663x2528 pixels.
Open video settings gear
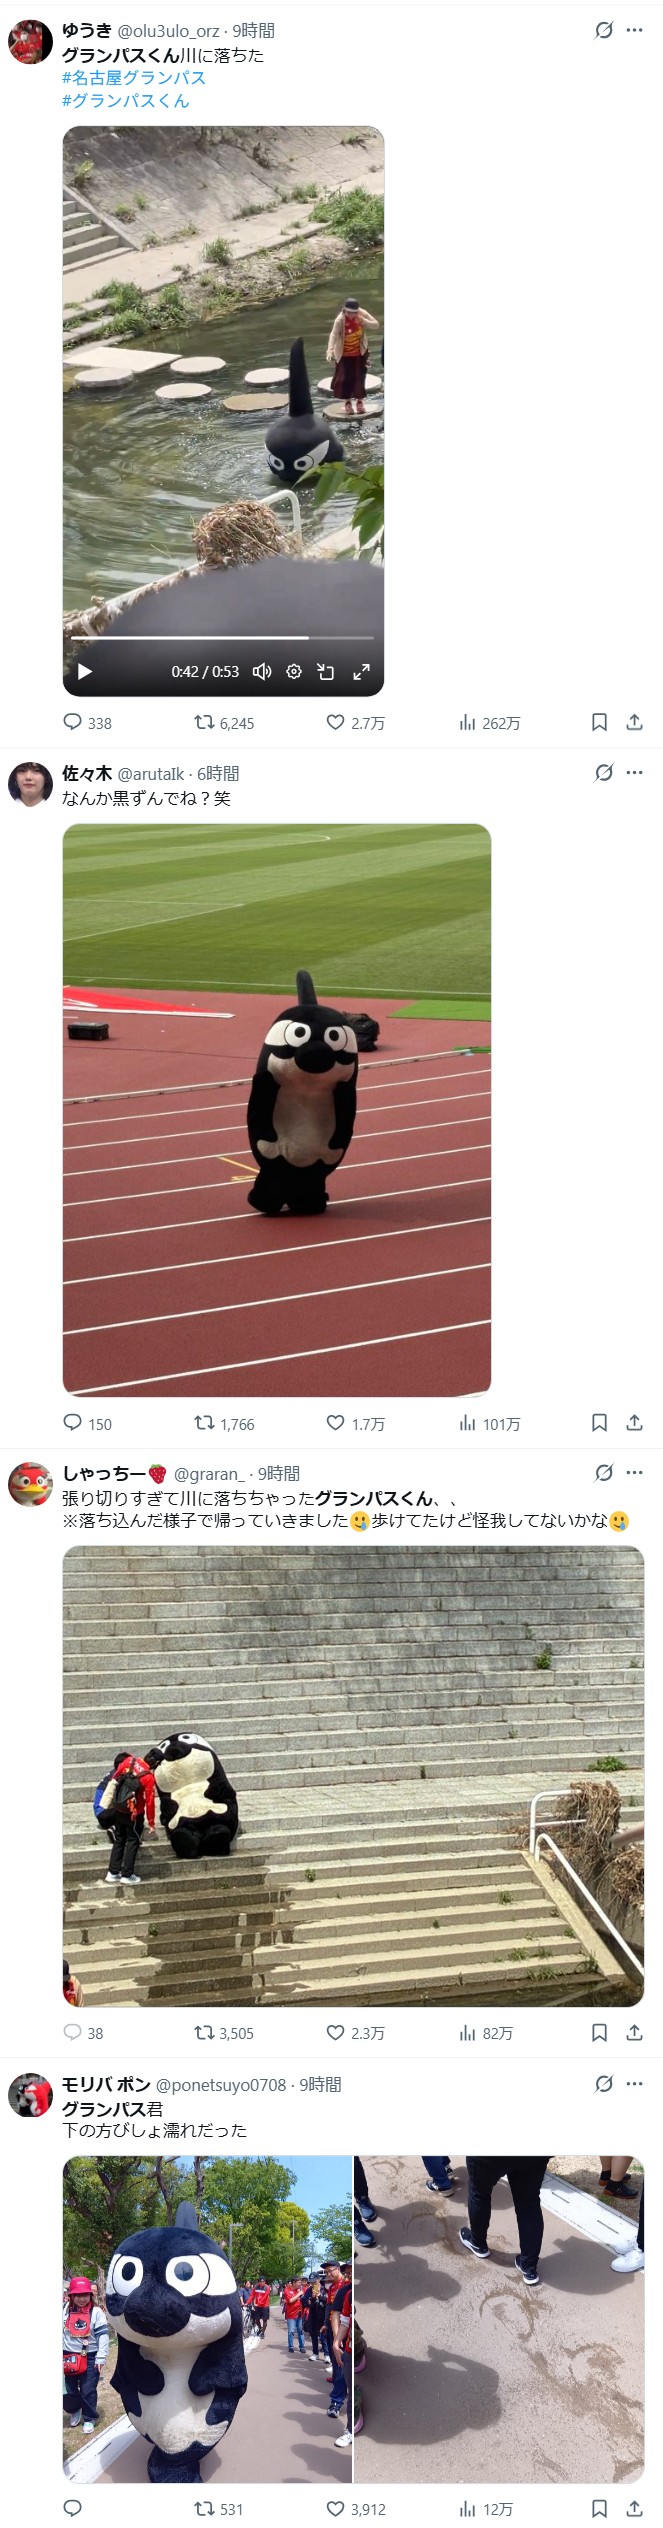coord(294,671)
